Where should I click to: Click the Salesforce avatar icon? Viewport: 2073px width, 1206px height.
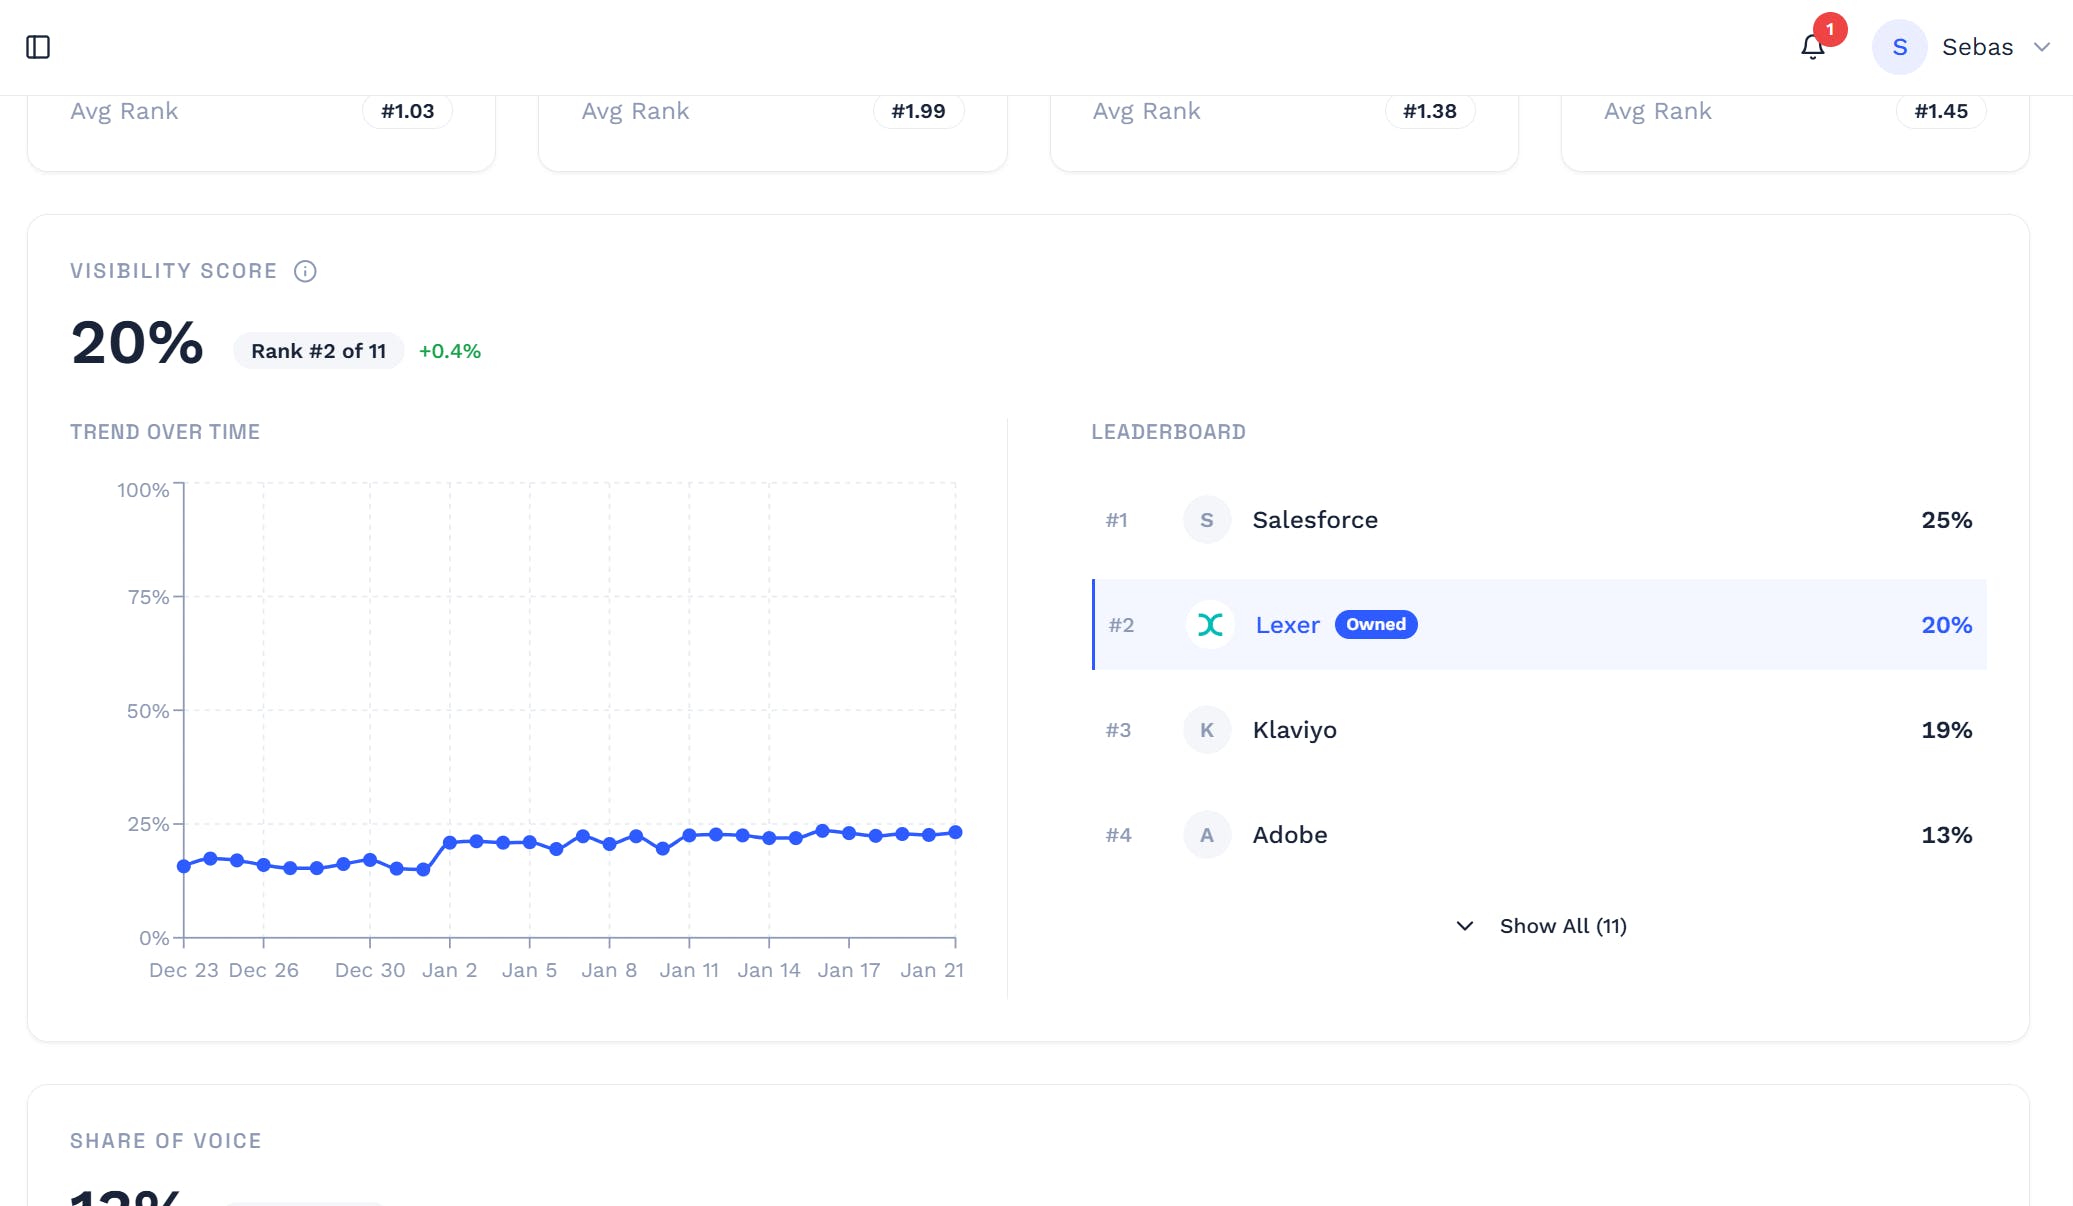[x=1207, y=520]
